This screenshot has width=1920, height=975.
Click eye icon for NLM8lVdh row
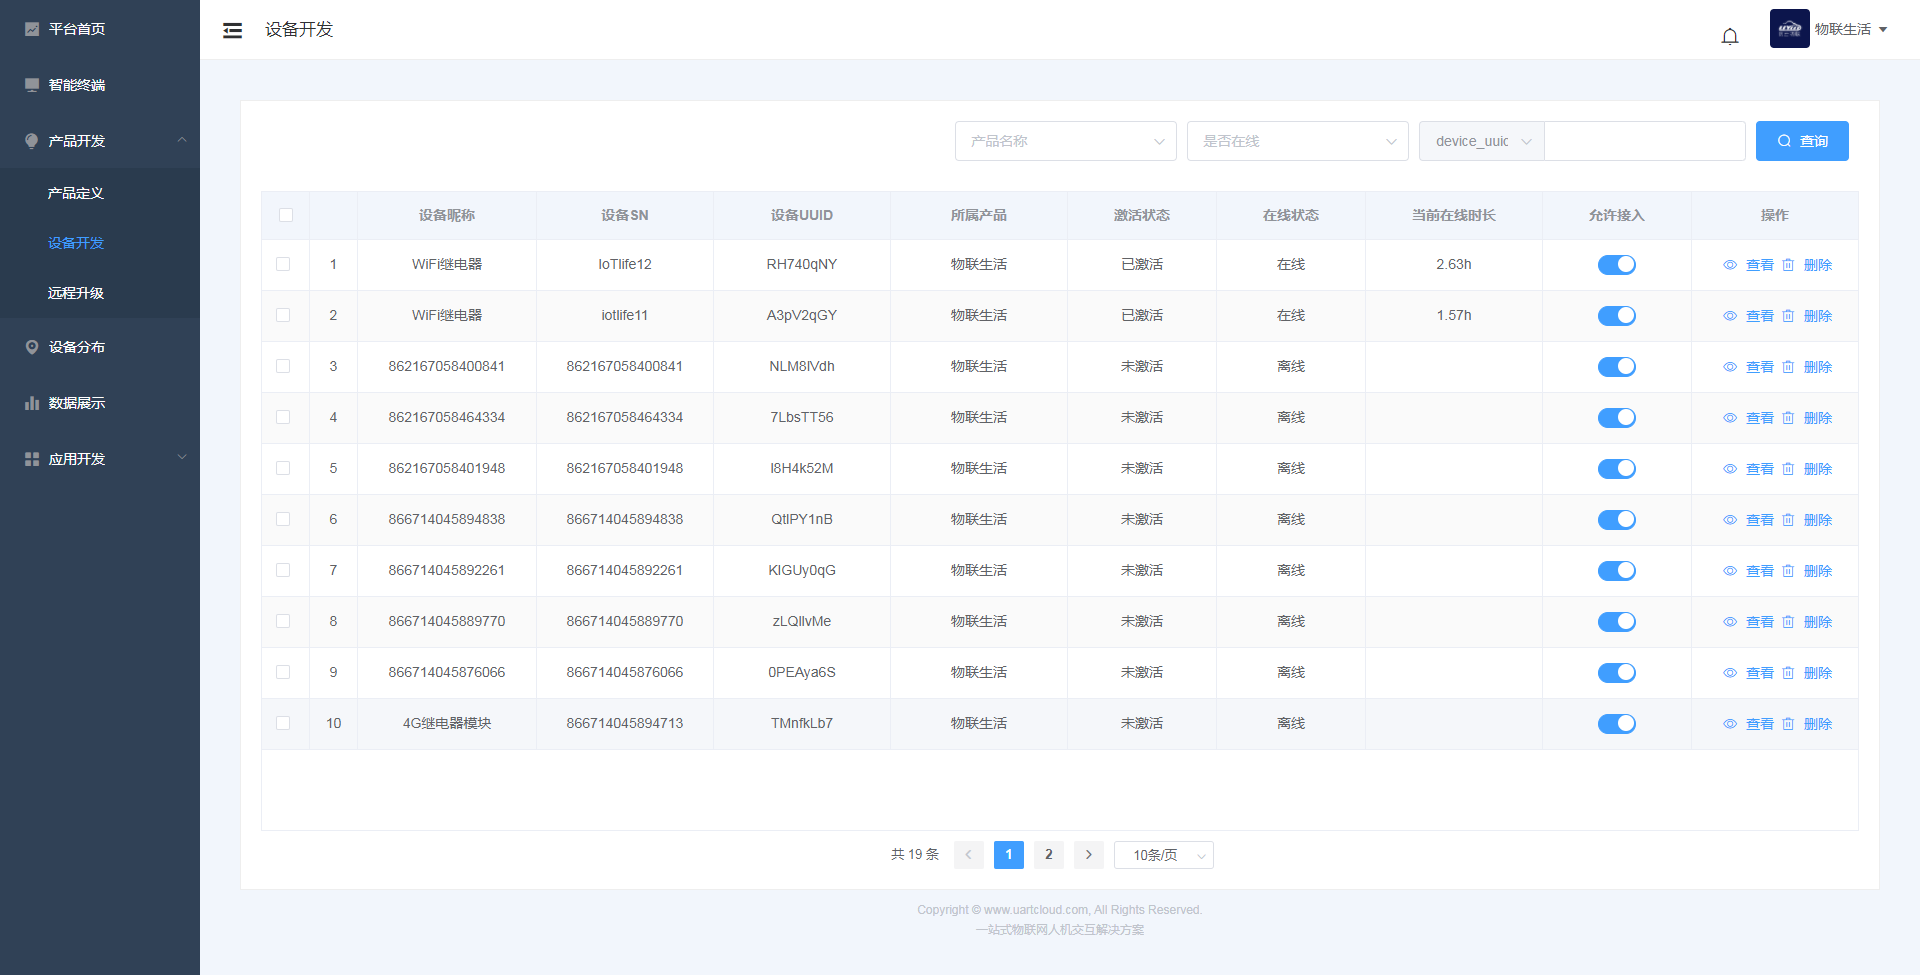tap(1730, 367)
